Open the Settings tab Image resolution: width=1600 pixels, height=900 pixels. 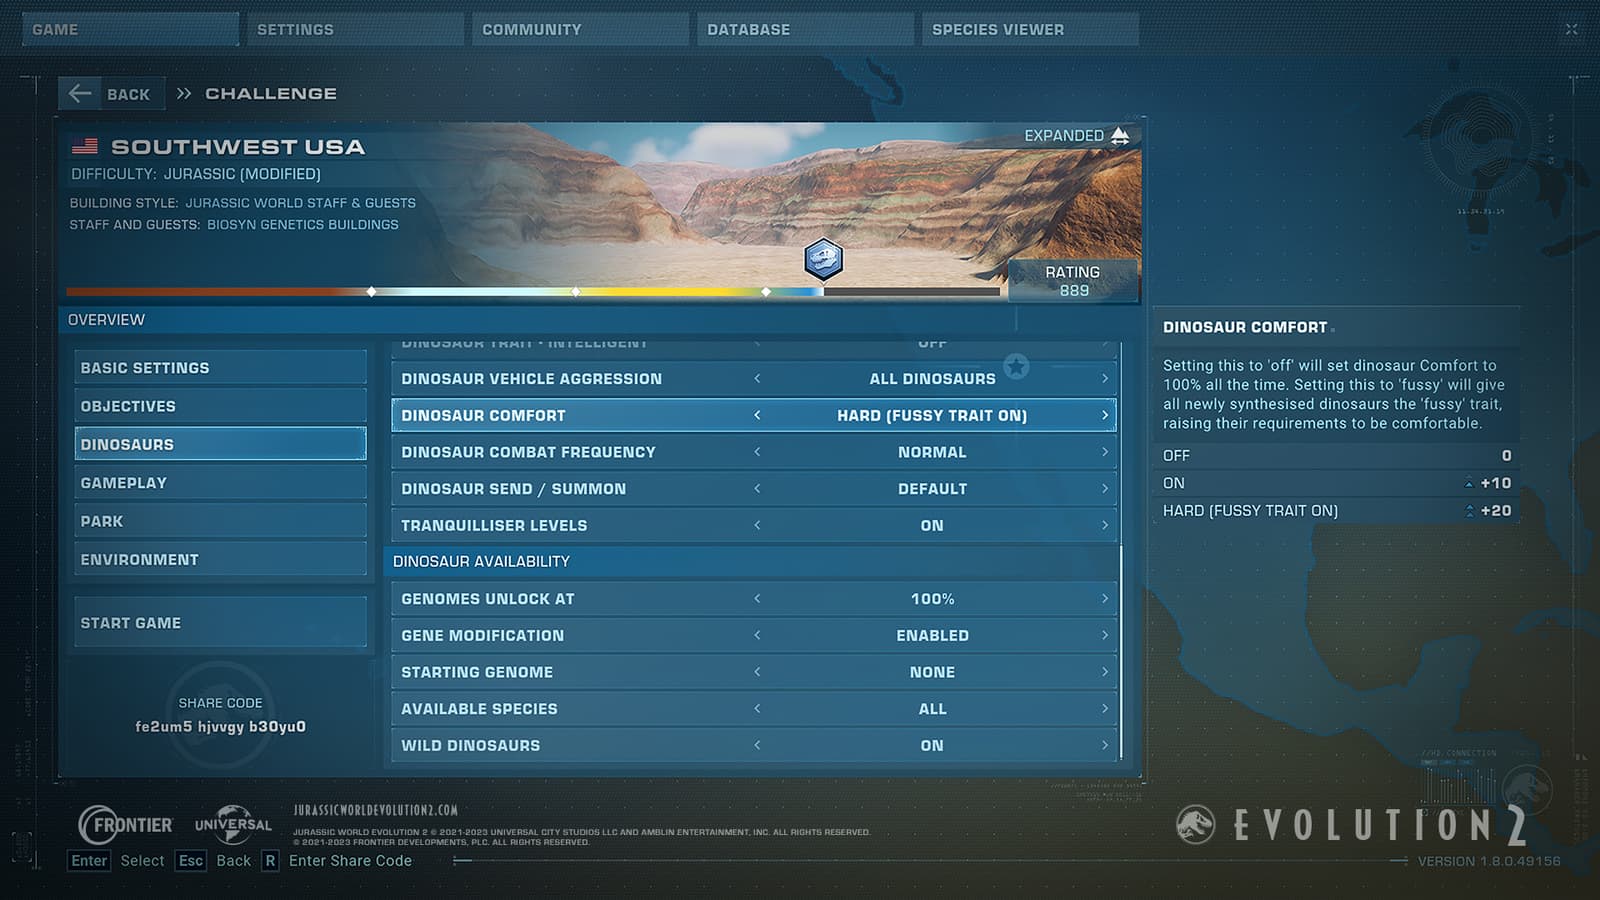(x=355, y=30)
